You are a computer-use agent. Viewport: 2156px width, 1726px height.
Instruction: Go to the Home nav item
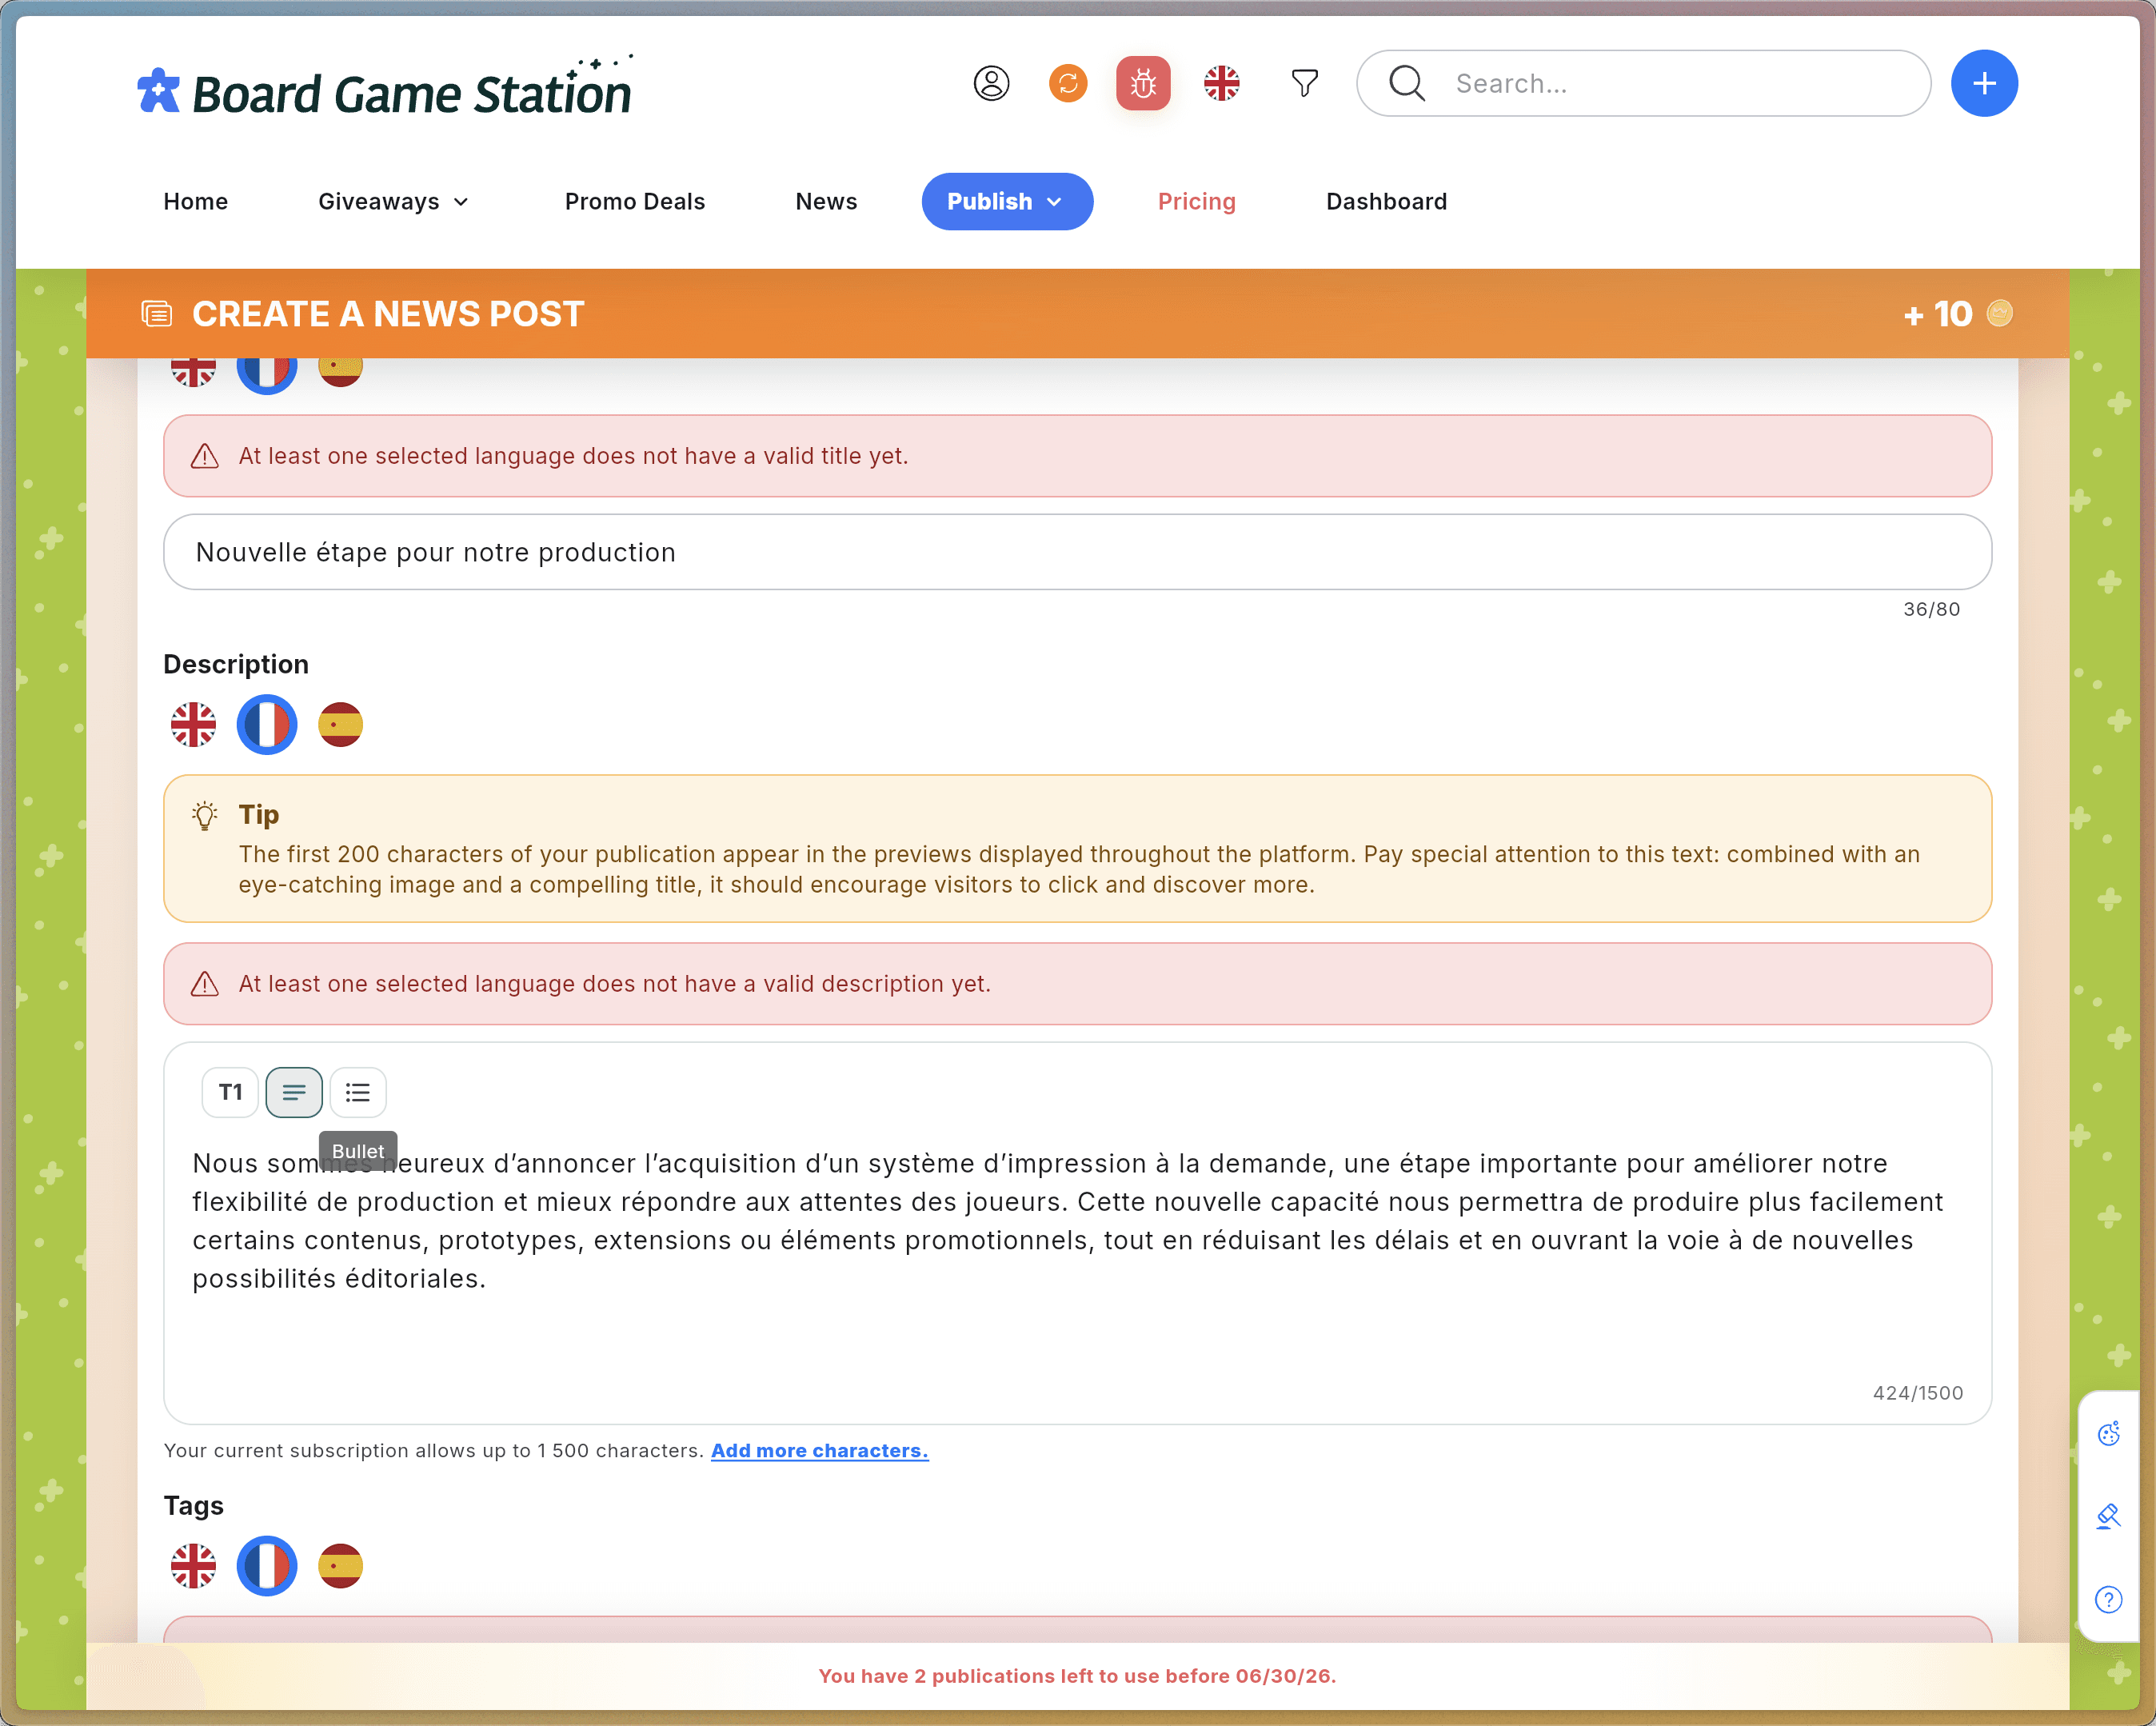196,201
